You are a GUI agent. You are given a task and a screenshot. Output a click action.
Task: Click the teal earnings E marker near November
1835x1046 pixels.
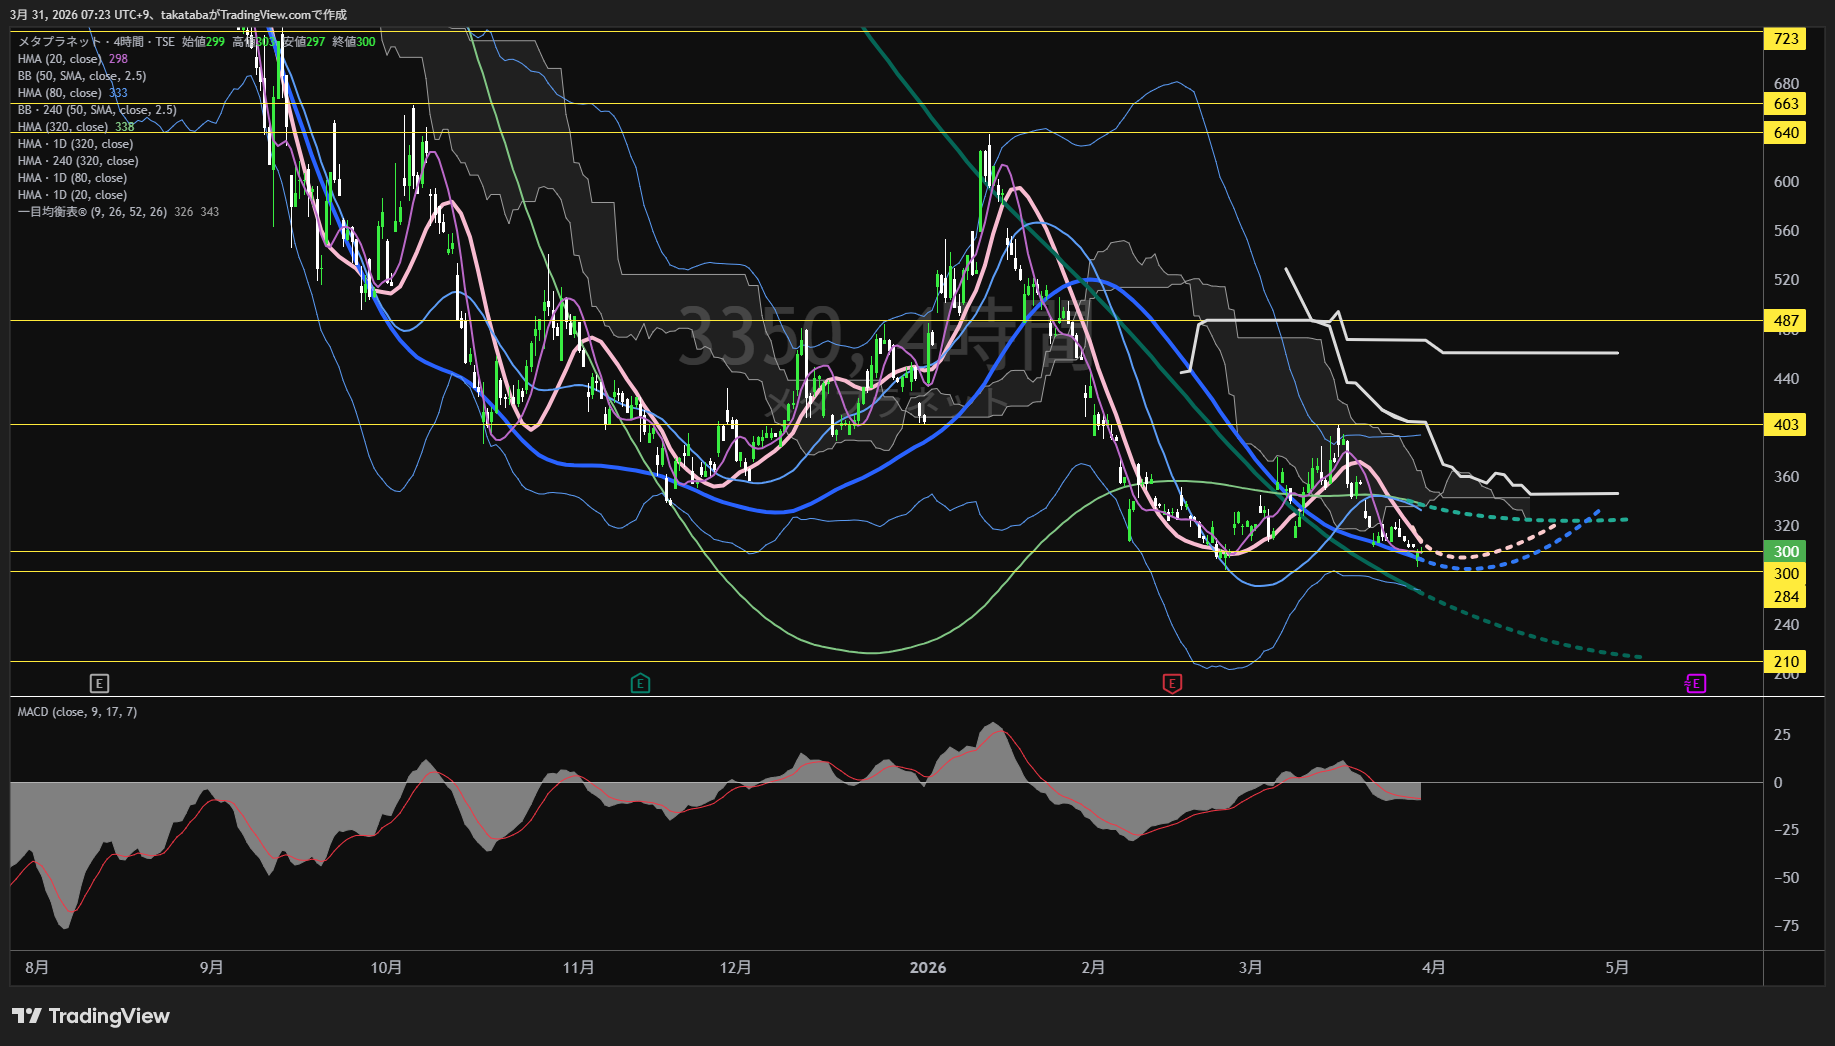[x=640, y=684]
